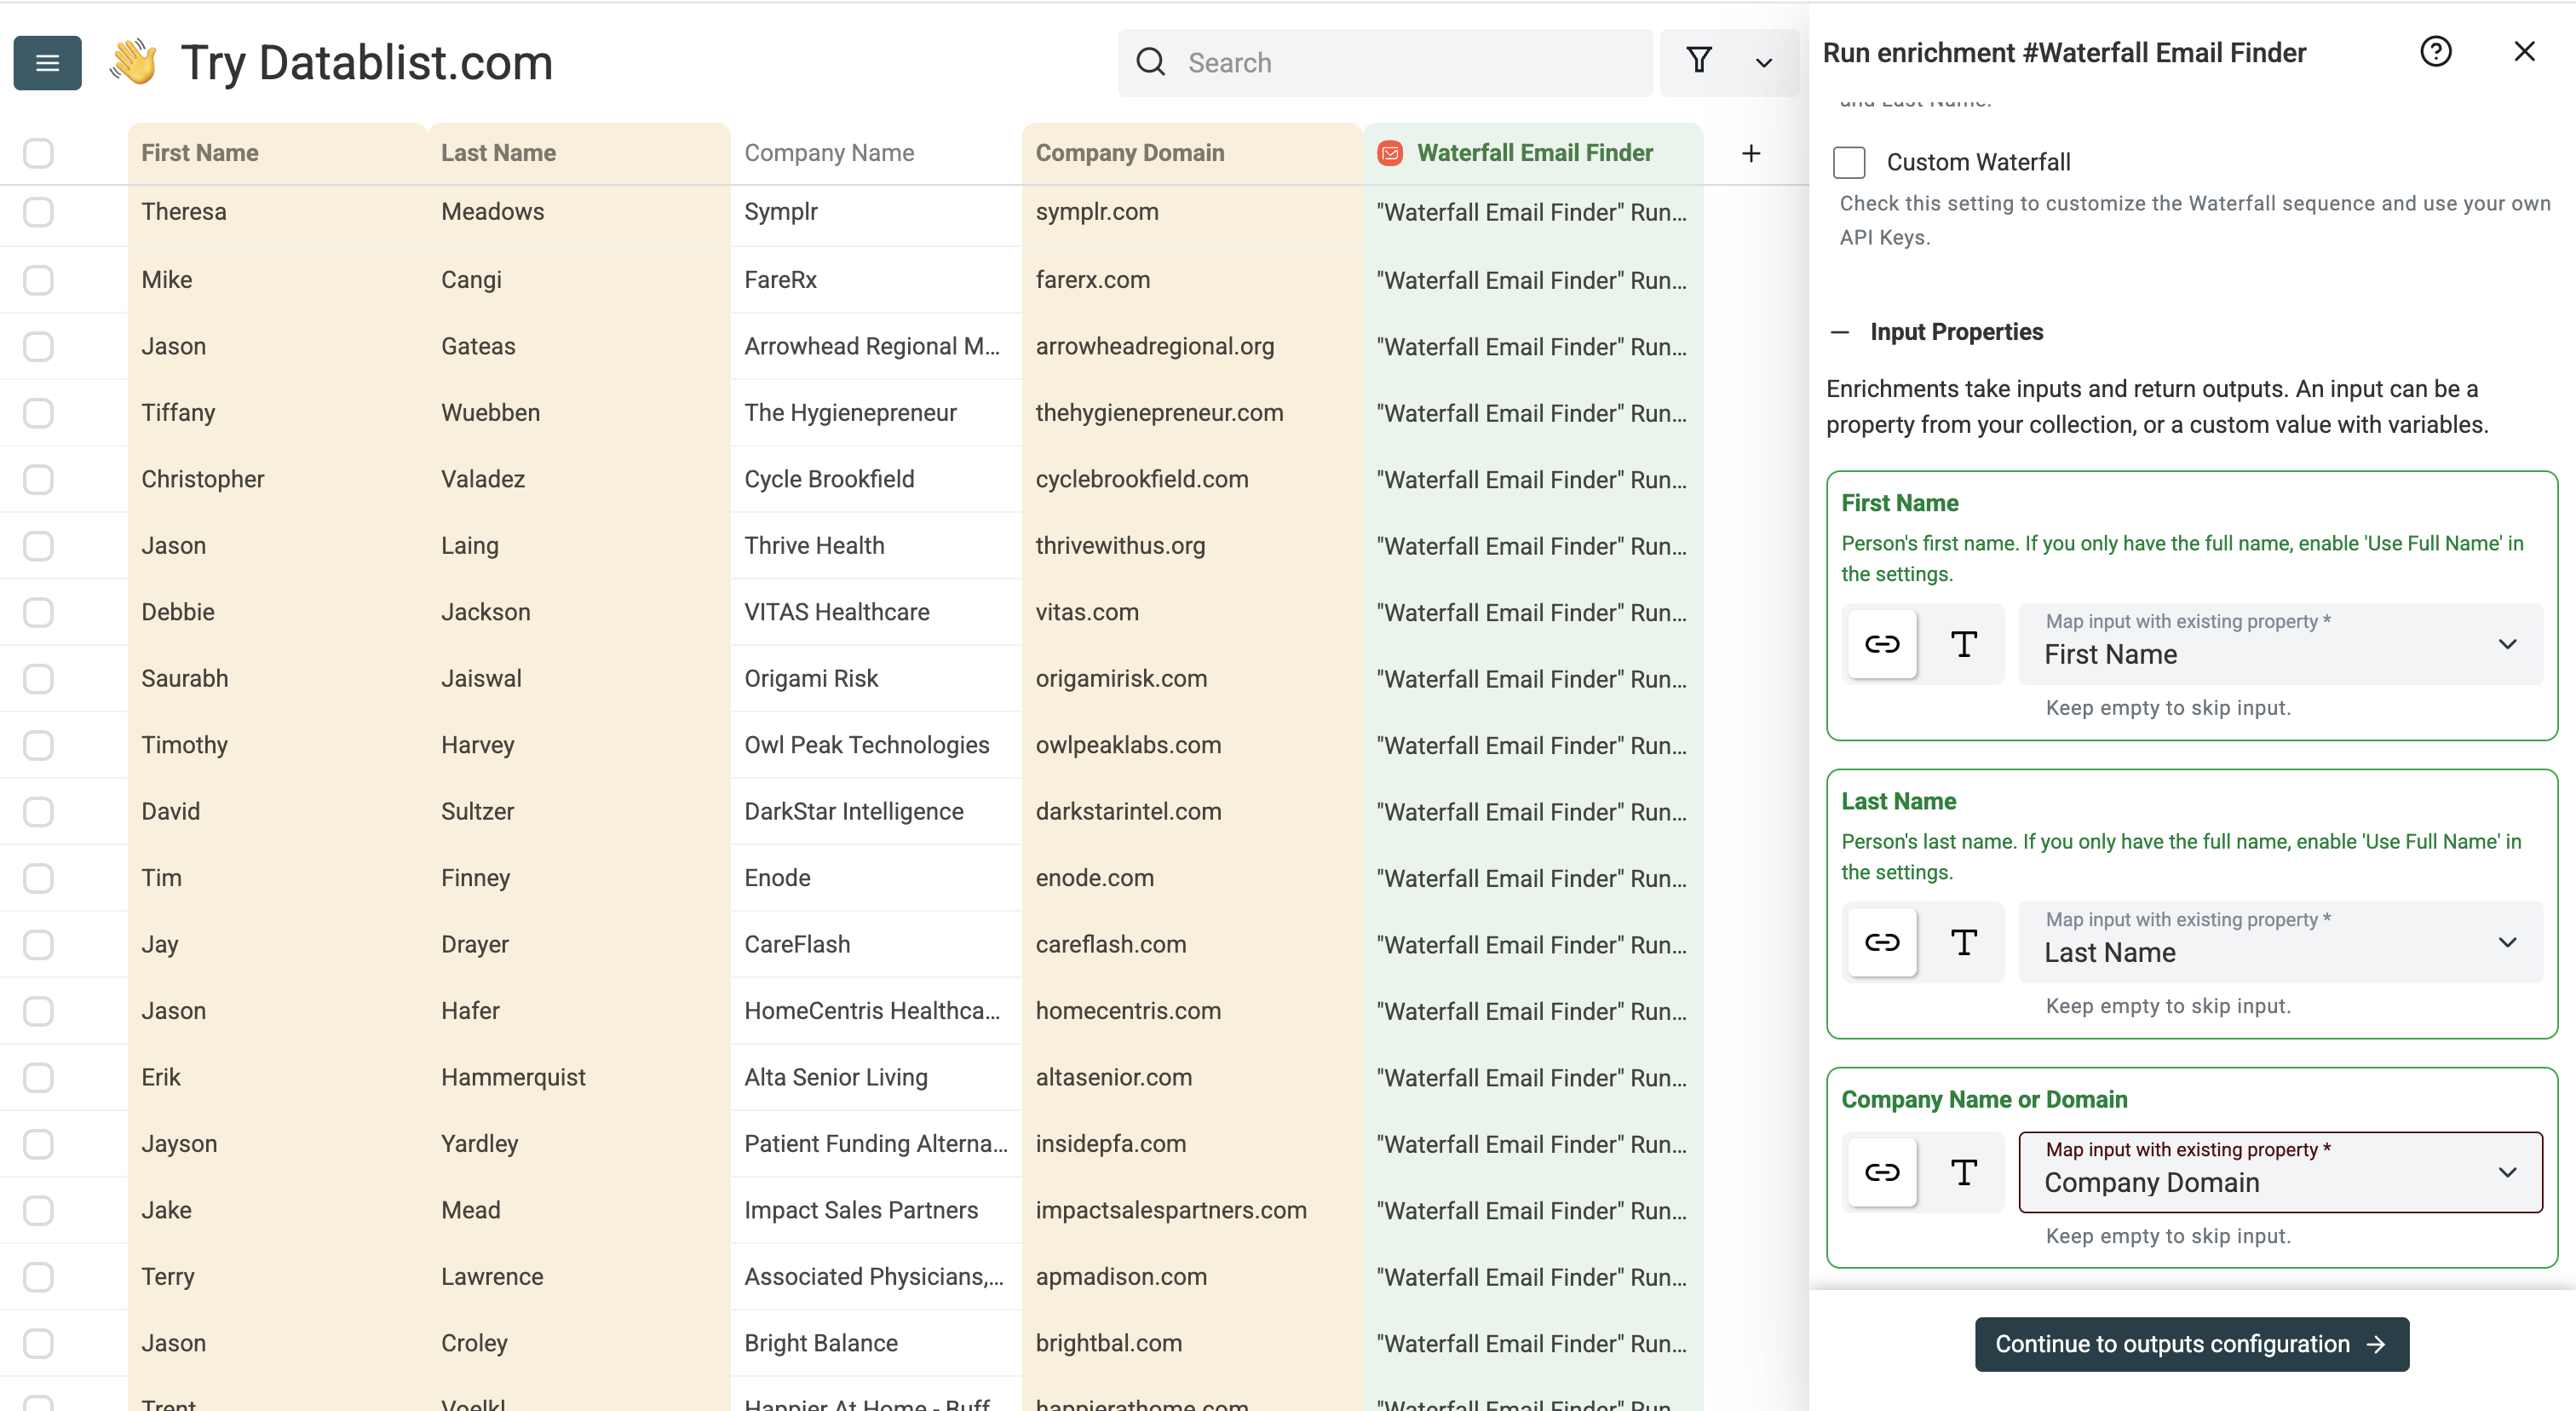Click the Waterfall Email Finder column header
The height and width of the screenshot is (1411, 2576).
pyautogui.click(x=1533, y=153)
